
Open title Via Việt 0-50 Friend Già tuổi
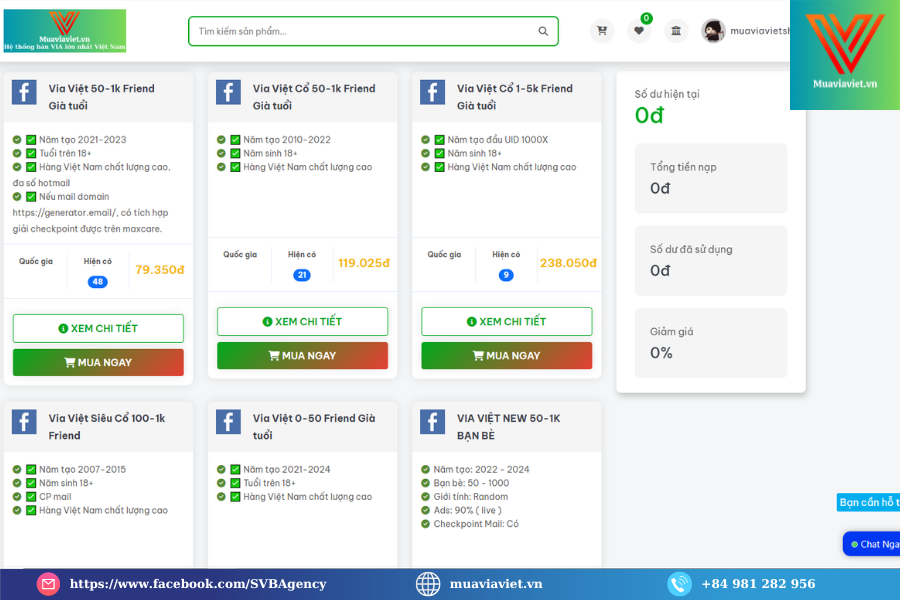(x=314, y=427)
